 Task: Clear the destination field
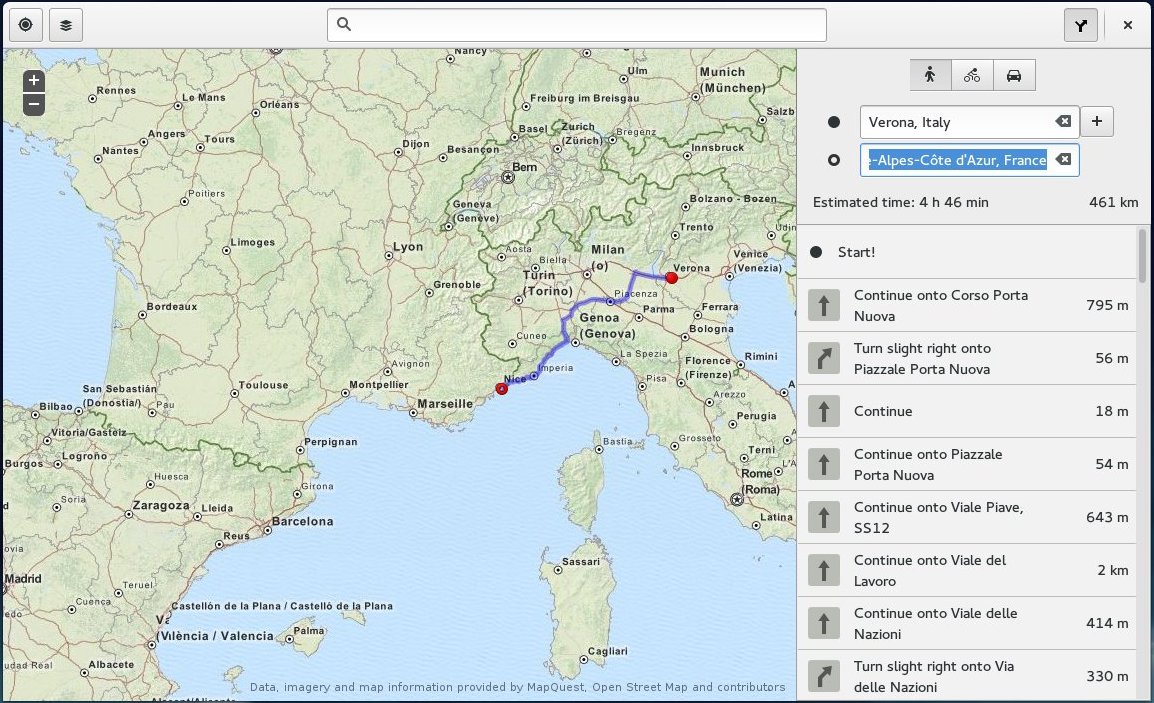[x=1063, y=159]
